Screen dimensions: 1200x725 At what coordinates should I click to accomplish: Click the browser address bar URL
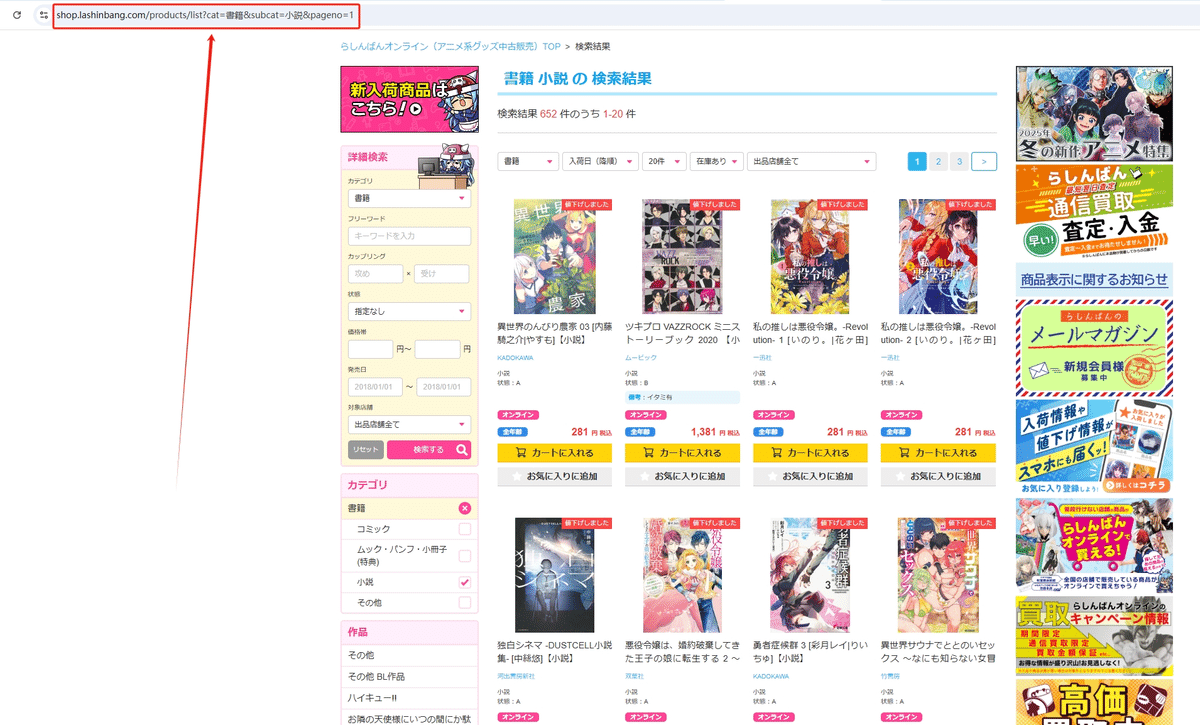(x=206, y=16)
